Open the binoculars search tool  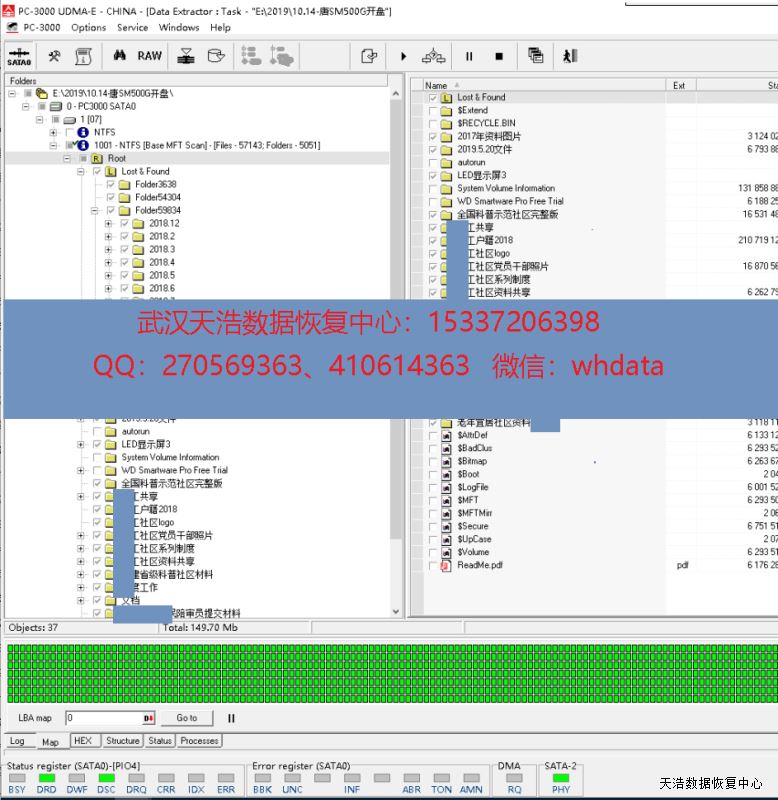click(x=121, y=56)
